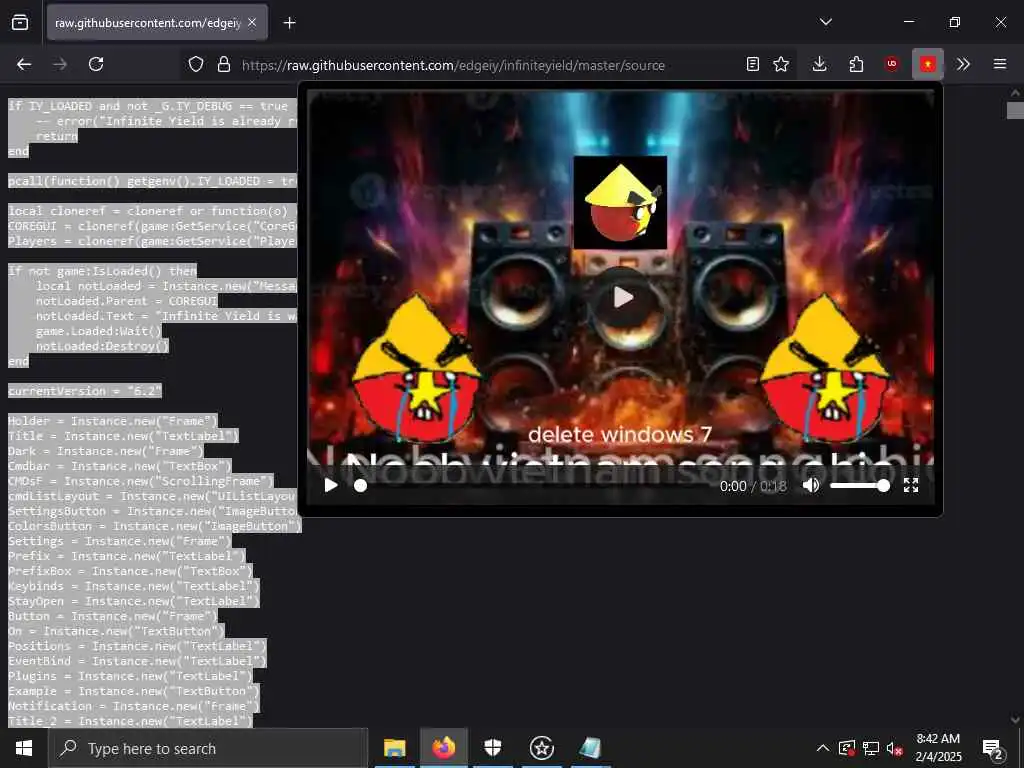Click the 'StayOpen = Instance.new' line
The width and height of the screenshot is (1024, 768).
pos(133,601)
